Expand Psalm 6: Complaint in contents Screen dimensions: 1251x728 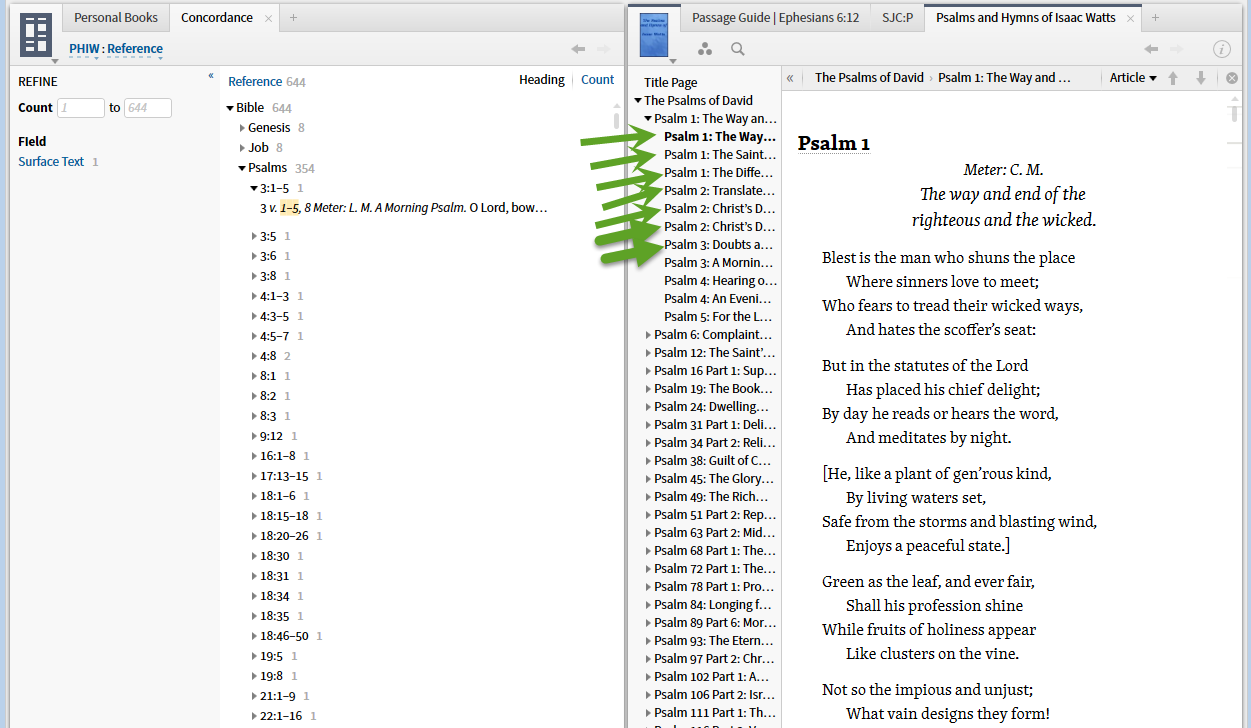point(648,335)
